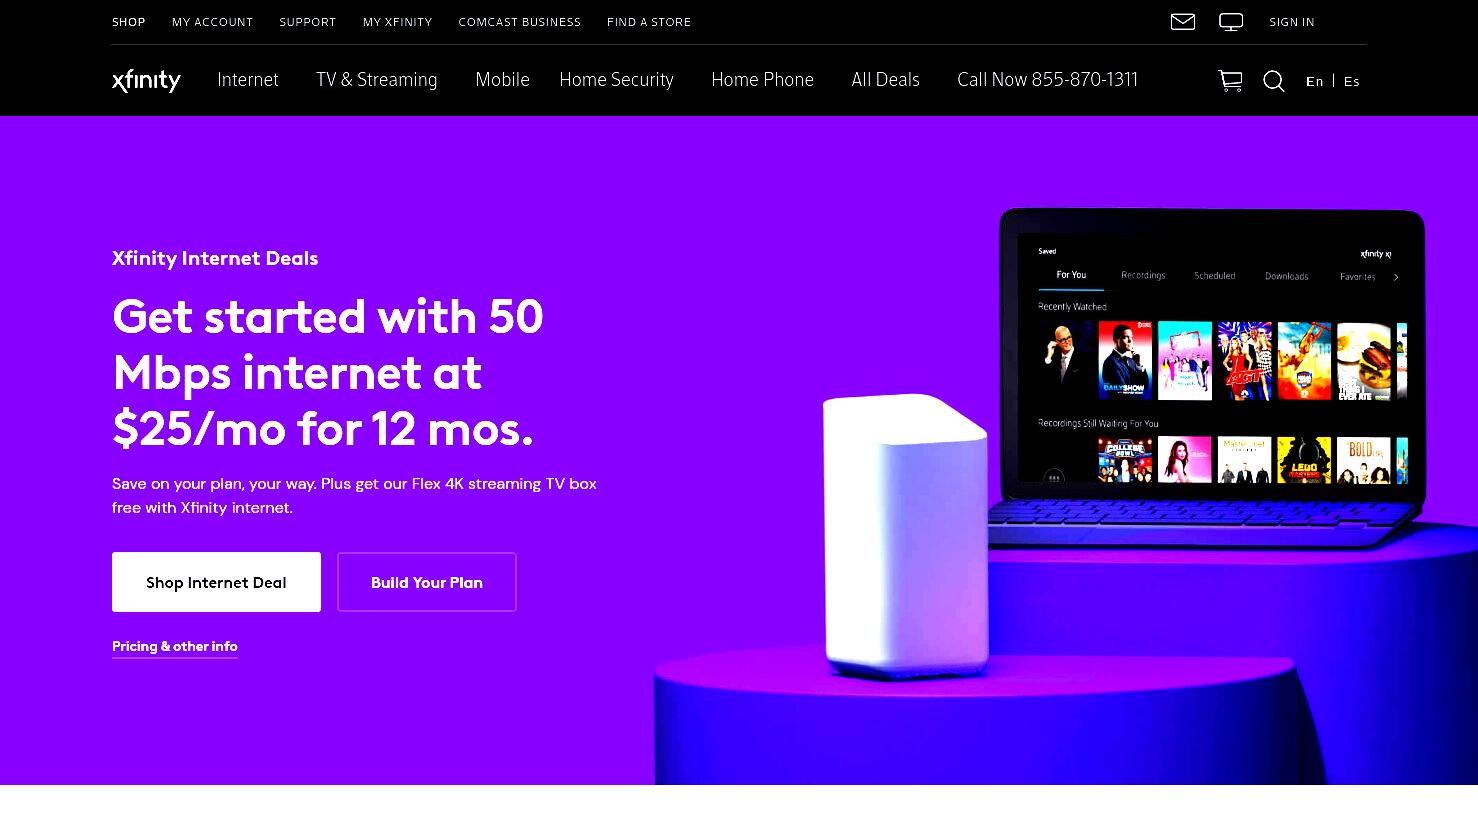1478x837 pixels.
Task: Select the En language option
Action: (x=1315, y=81)
